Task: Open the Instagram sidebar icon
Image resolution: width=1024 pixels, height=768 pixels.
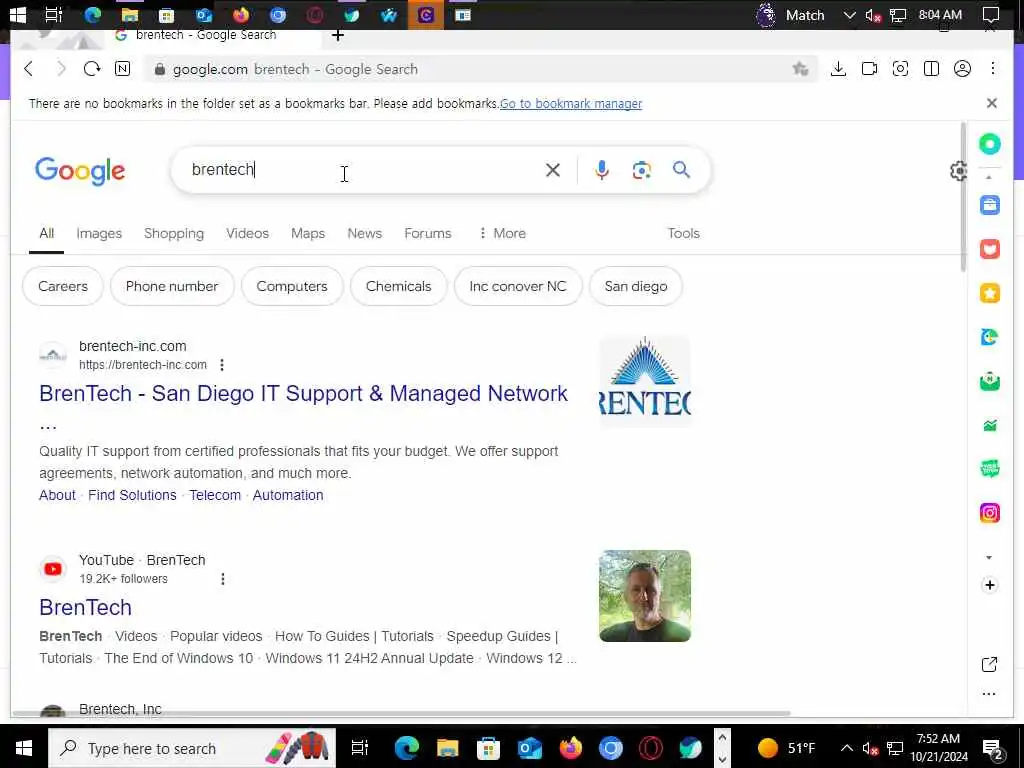Action: (x=989, y=513)
